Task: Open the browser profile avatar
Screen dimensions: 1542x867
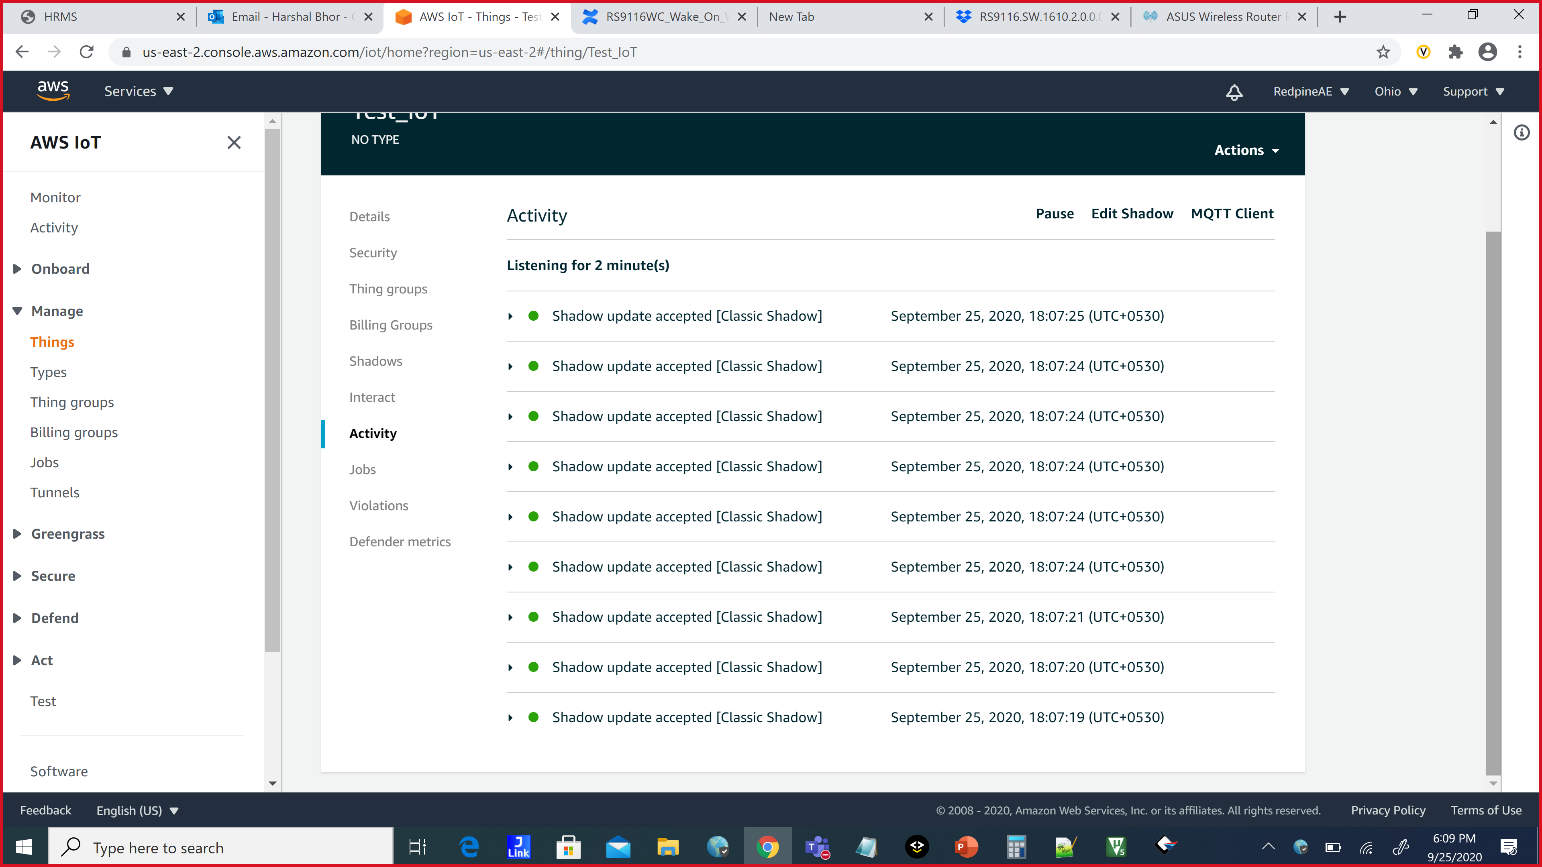Action: (x=1487, y=51)
